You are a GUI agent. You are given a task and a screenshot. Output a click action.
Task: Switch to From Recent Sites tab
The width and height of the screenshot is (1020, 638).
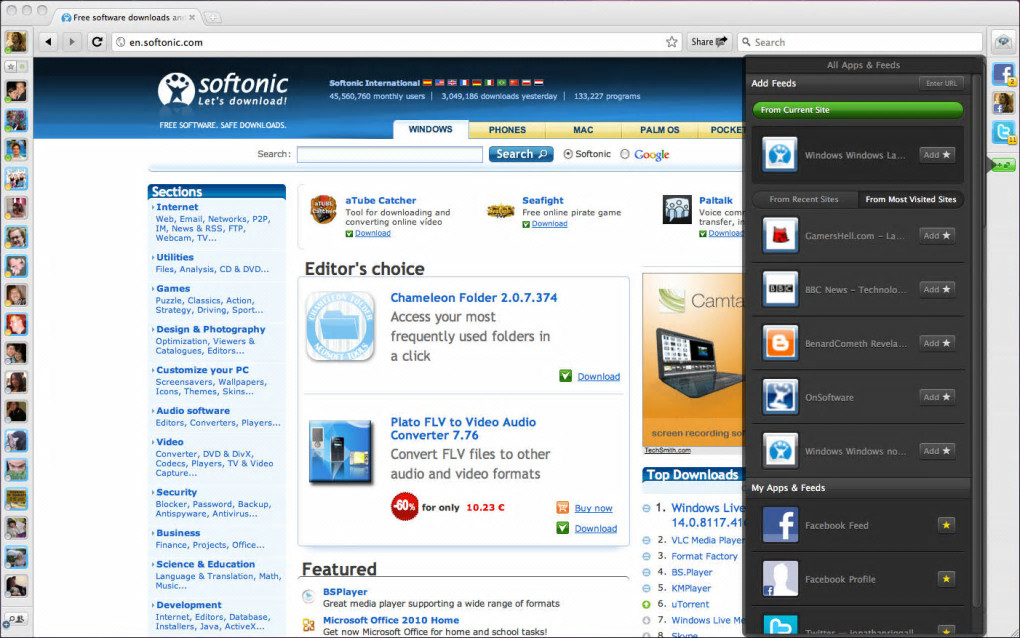coord(804,199)
